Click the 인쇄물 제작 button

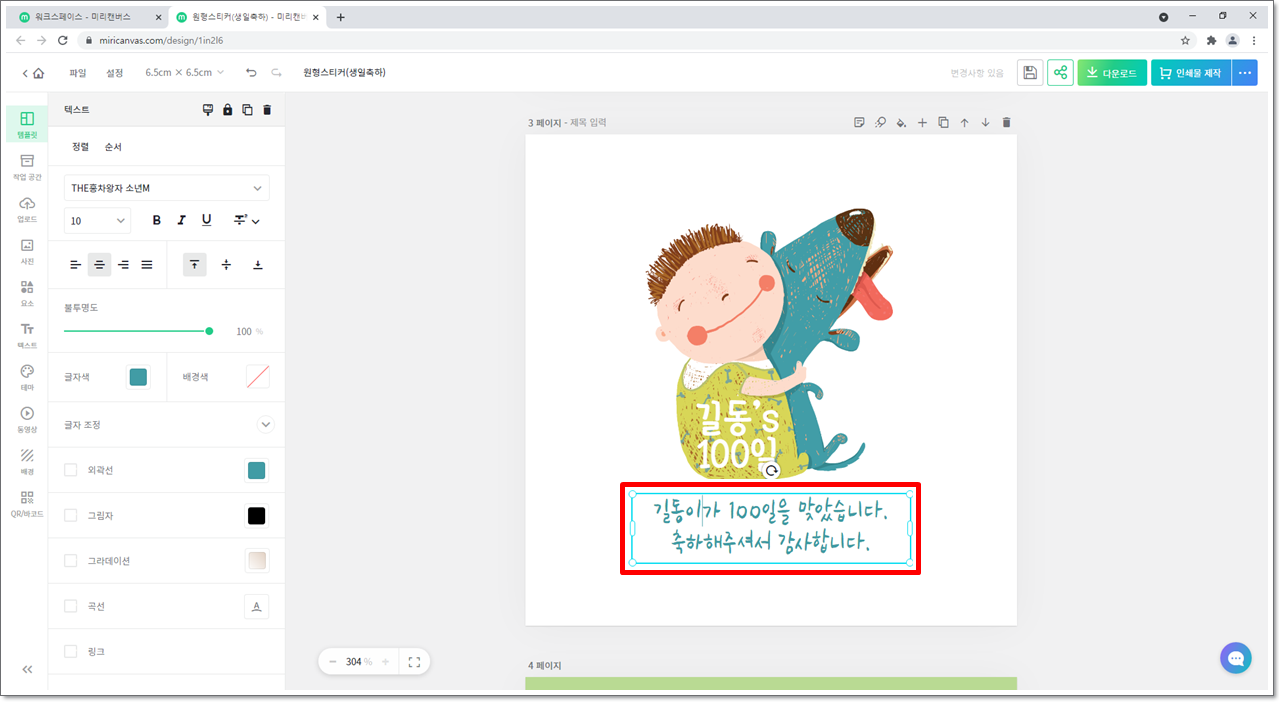point(1191,73)
